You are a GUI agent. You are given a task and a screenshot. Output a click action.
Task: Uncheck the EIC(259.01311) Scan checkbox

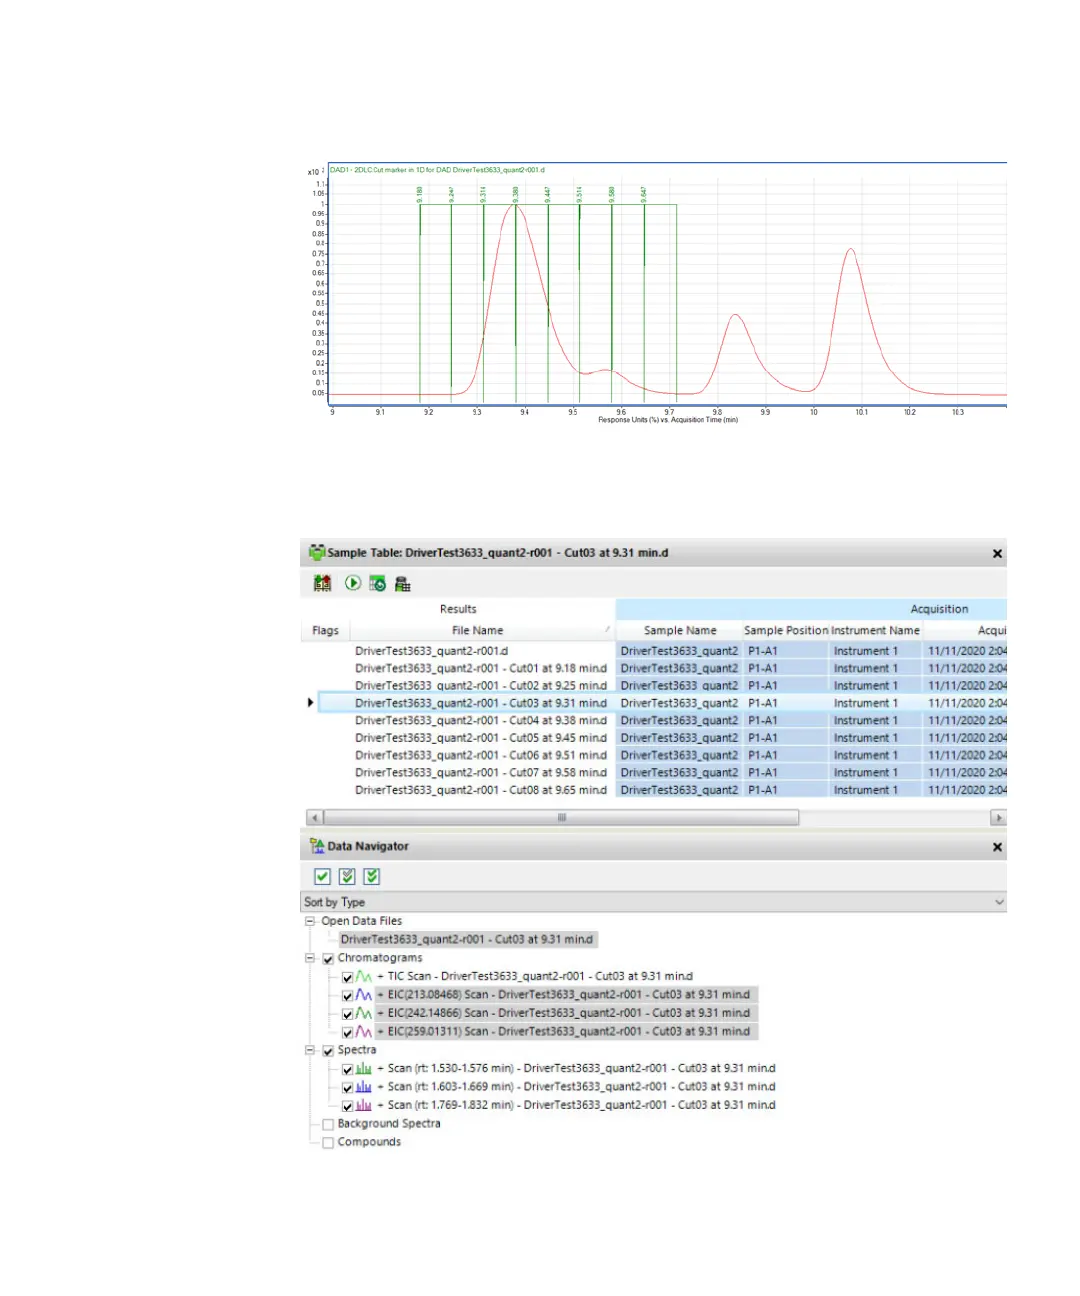[347, 1033]
